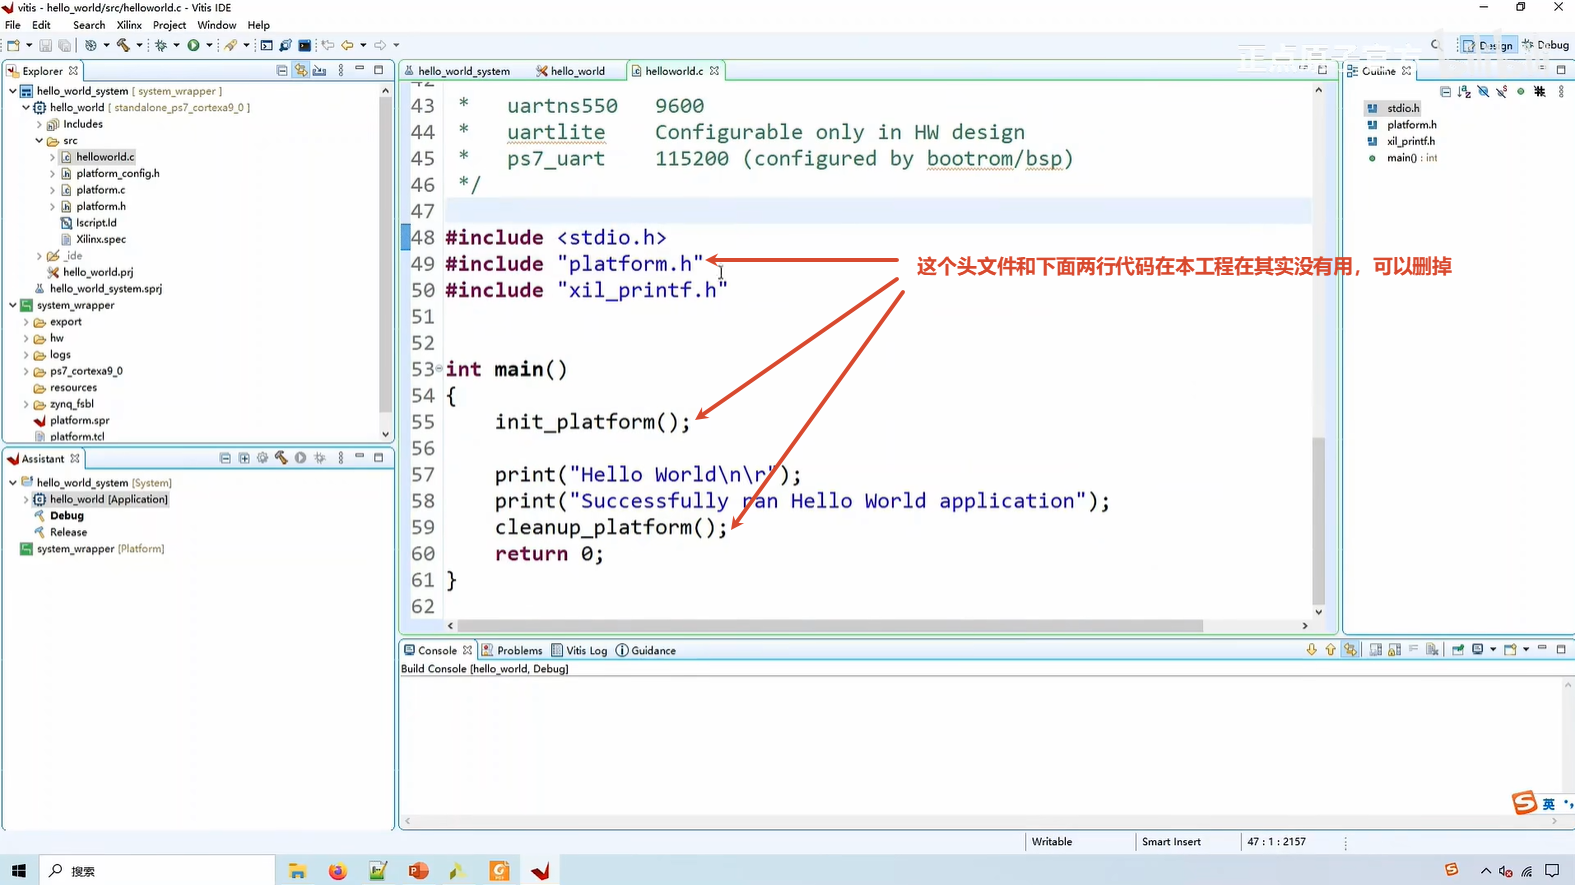Viewport: 1575px width, 885px height.
Task: Open the Vitis Log tab
Action: pyautogui.click(x=579, y=650)
